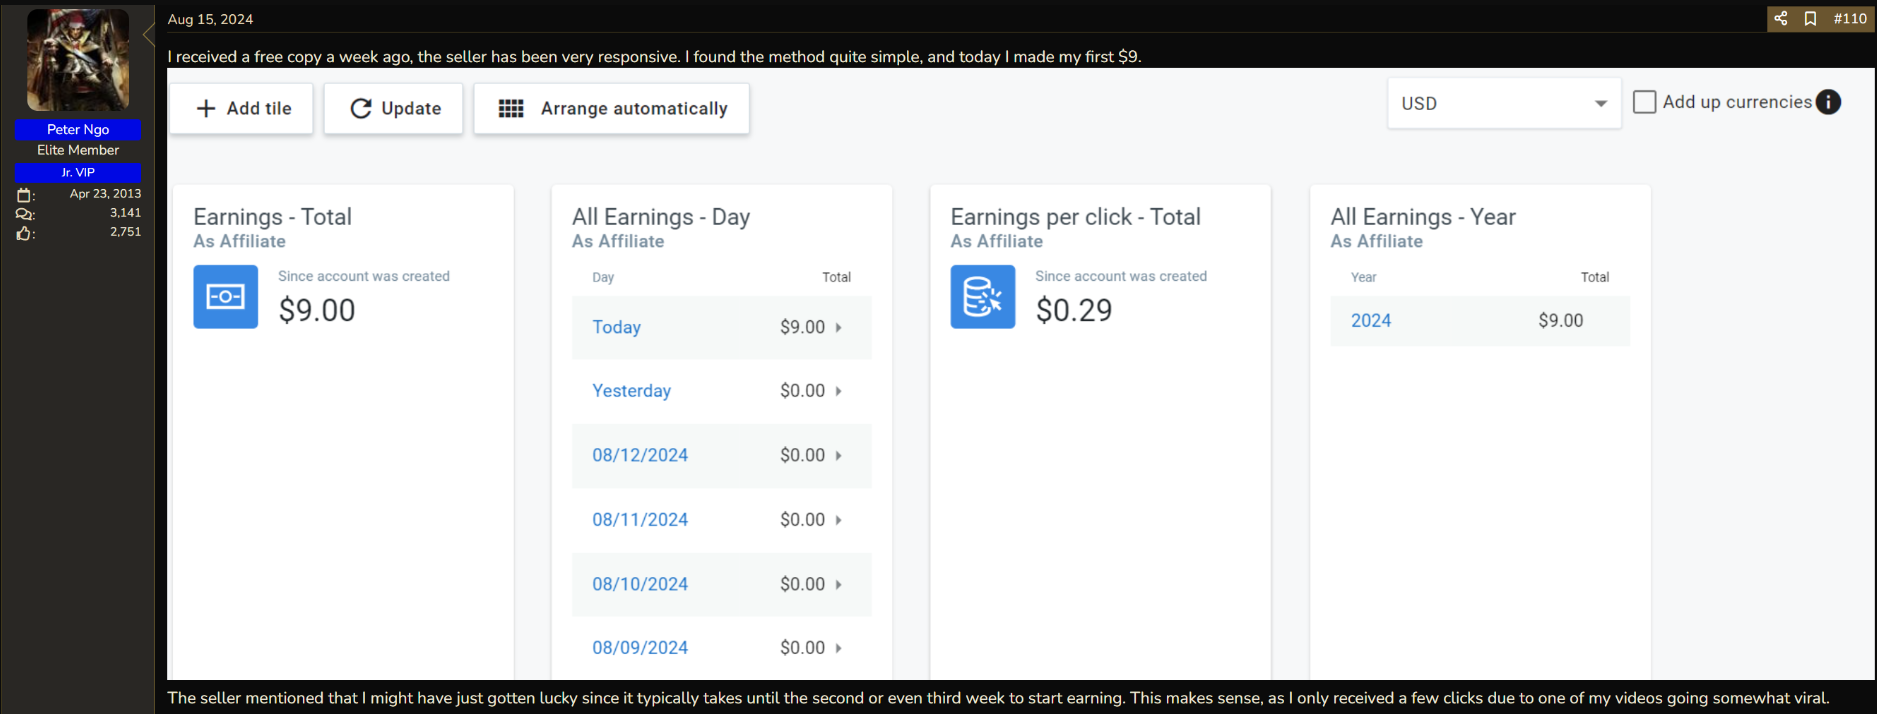
Task: Click the messages count speech bubble icon
Action: tap(25, 214)
